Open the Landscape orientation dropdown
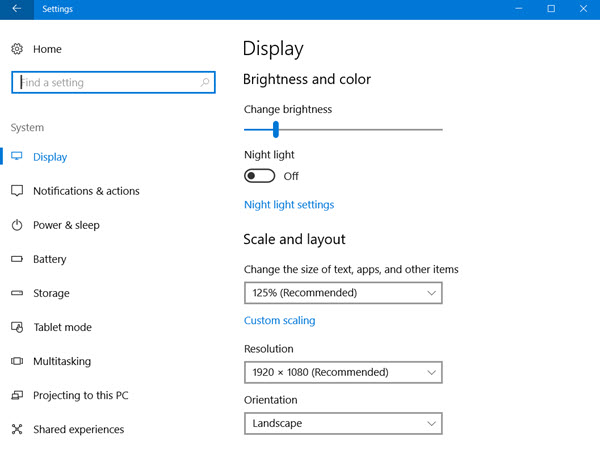Screen dimensions: 600x449 [x=343, y=423]
